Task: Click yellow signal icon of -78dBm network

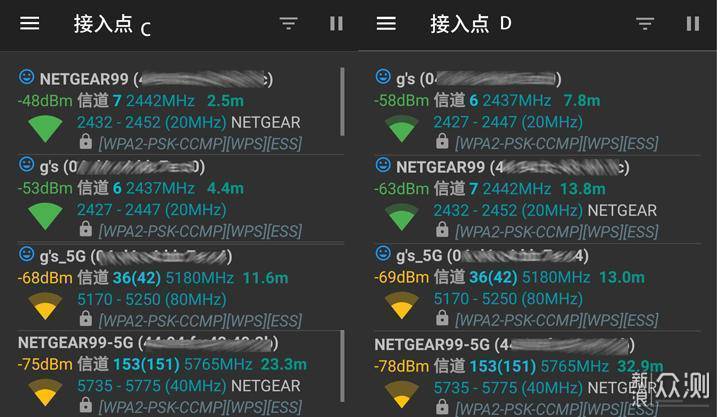Action: [x=402, y=395]
